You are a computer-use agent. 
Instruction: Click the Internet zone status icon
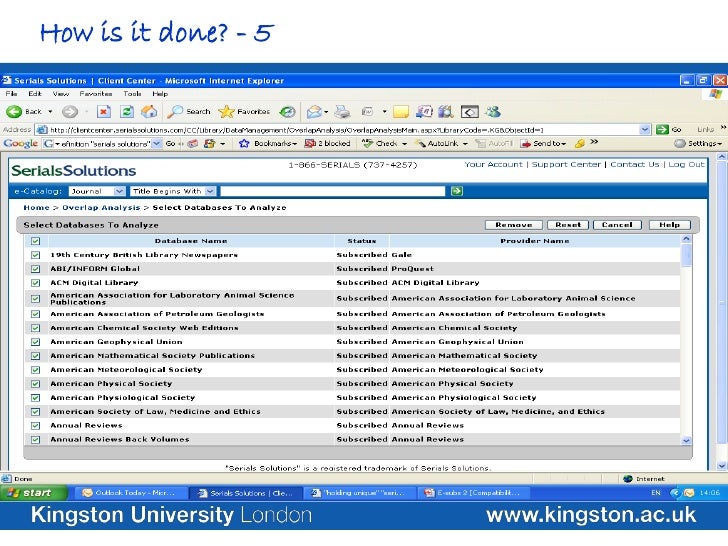point(628,479)
